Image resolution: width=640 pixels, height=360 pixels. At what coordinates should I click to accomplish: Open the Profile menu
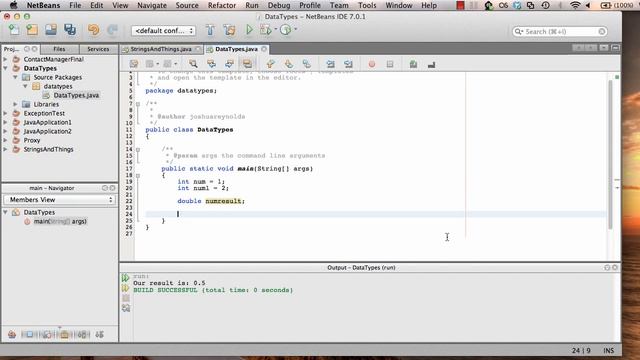point(310,5)
